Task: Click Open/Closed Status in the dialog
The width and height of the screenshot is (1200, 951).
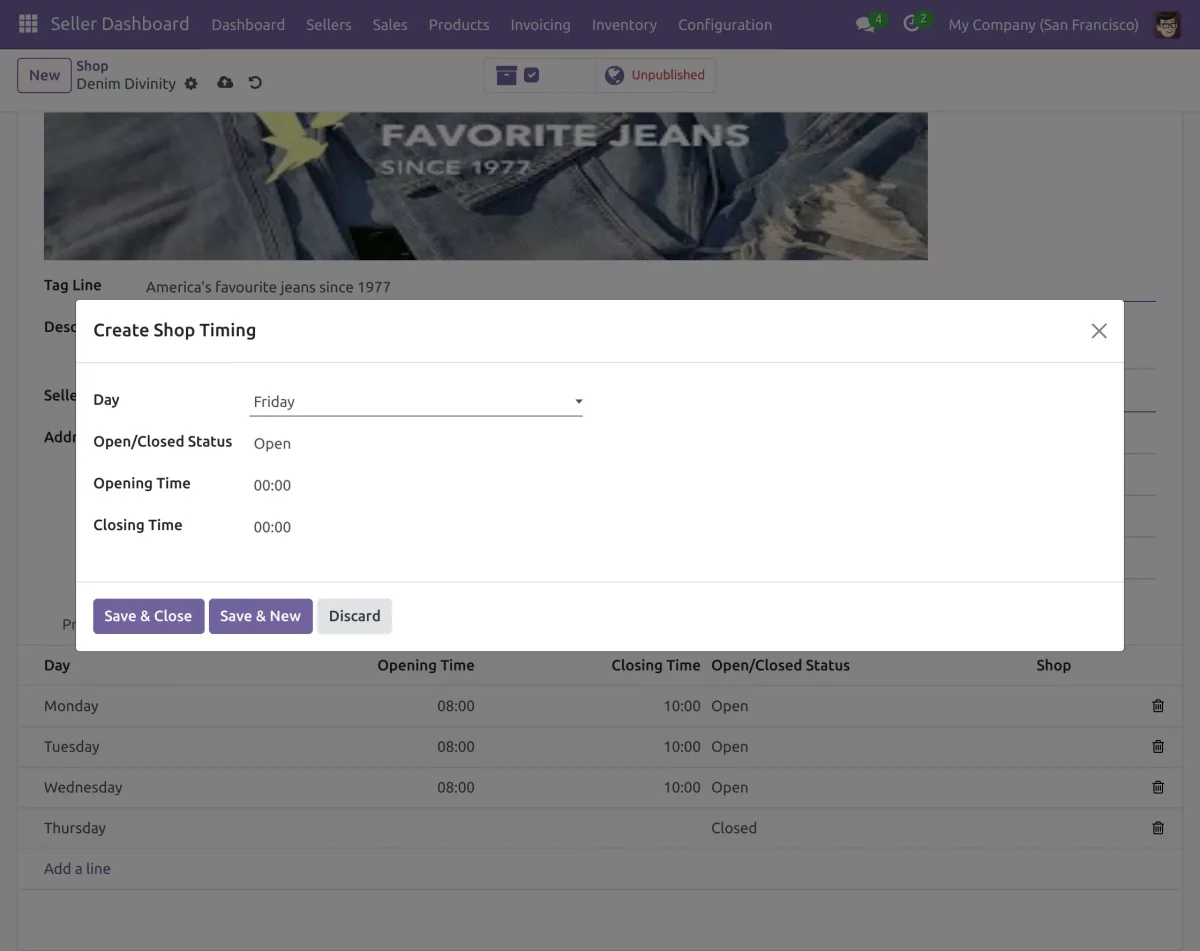Action: (271, 442)
